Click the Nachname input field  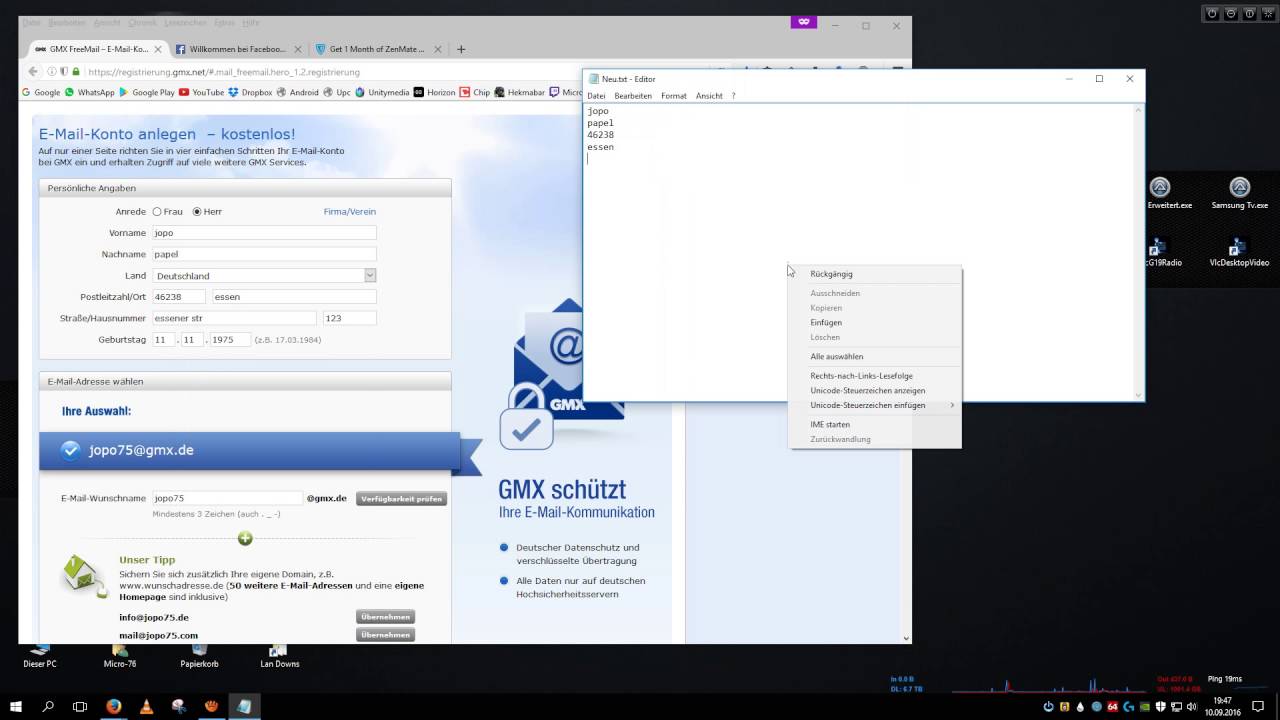pos(264,254)
